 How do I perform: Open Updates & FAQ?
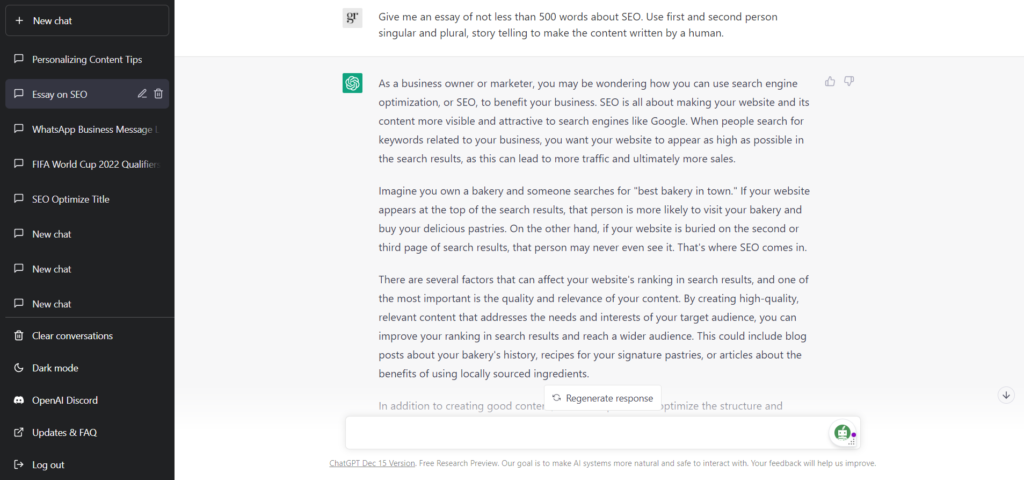pyautogui.click(x=87, y=432)
